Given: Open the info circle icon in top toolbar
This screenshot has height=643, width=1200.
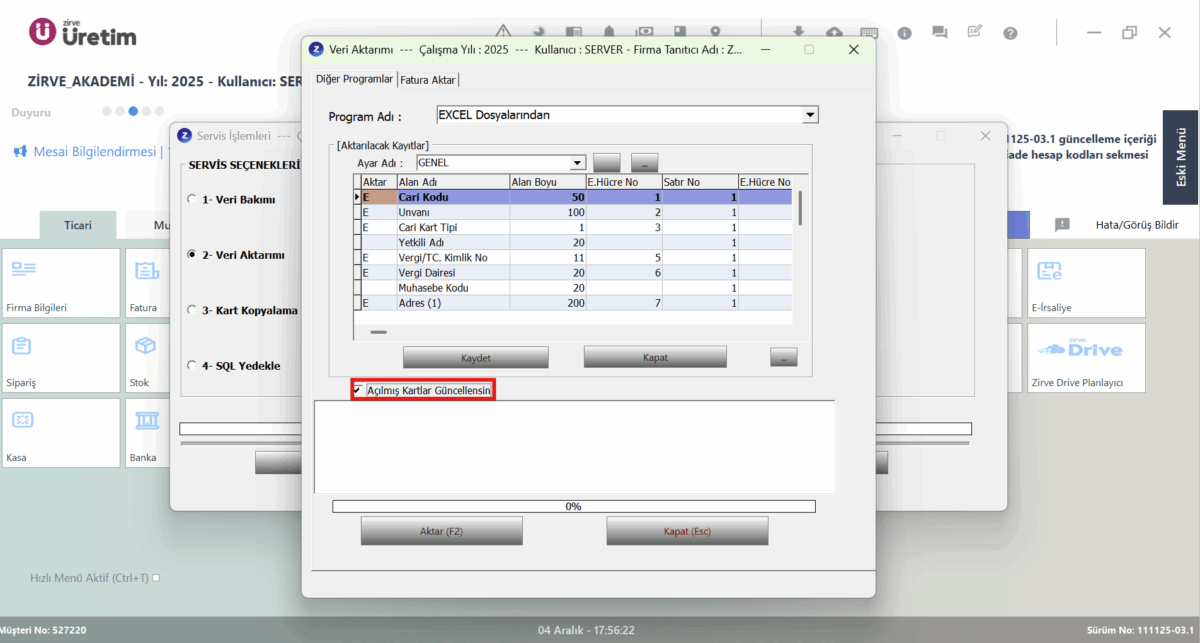Looking at the screenshot, I should pos(904,33).
